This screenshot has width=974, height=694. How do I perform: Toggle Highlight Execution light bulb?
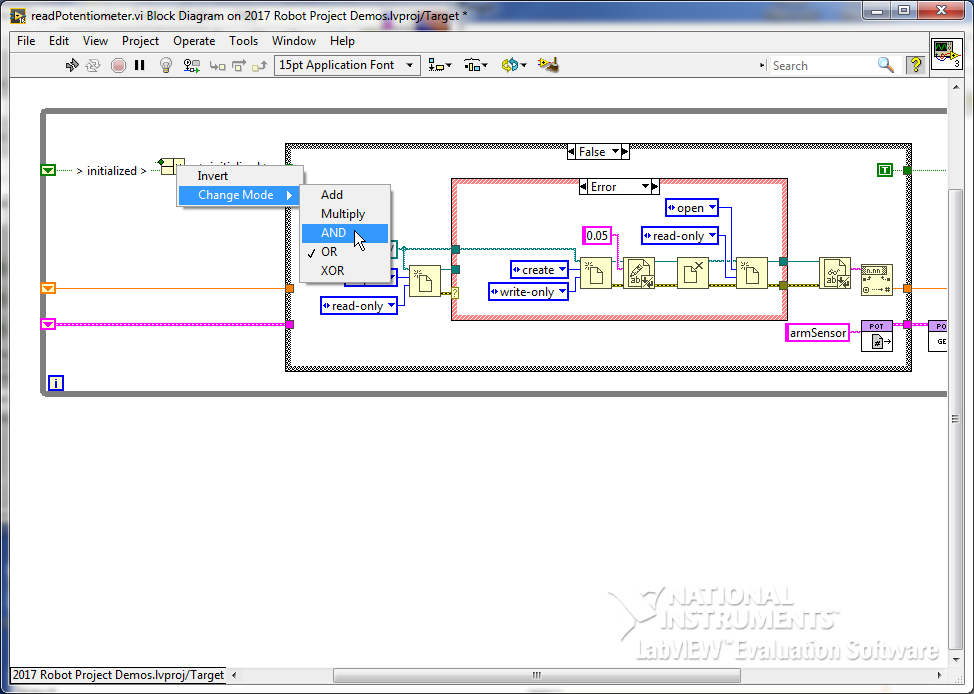tap(166, 65)
